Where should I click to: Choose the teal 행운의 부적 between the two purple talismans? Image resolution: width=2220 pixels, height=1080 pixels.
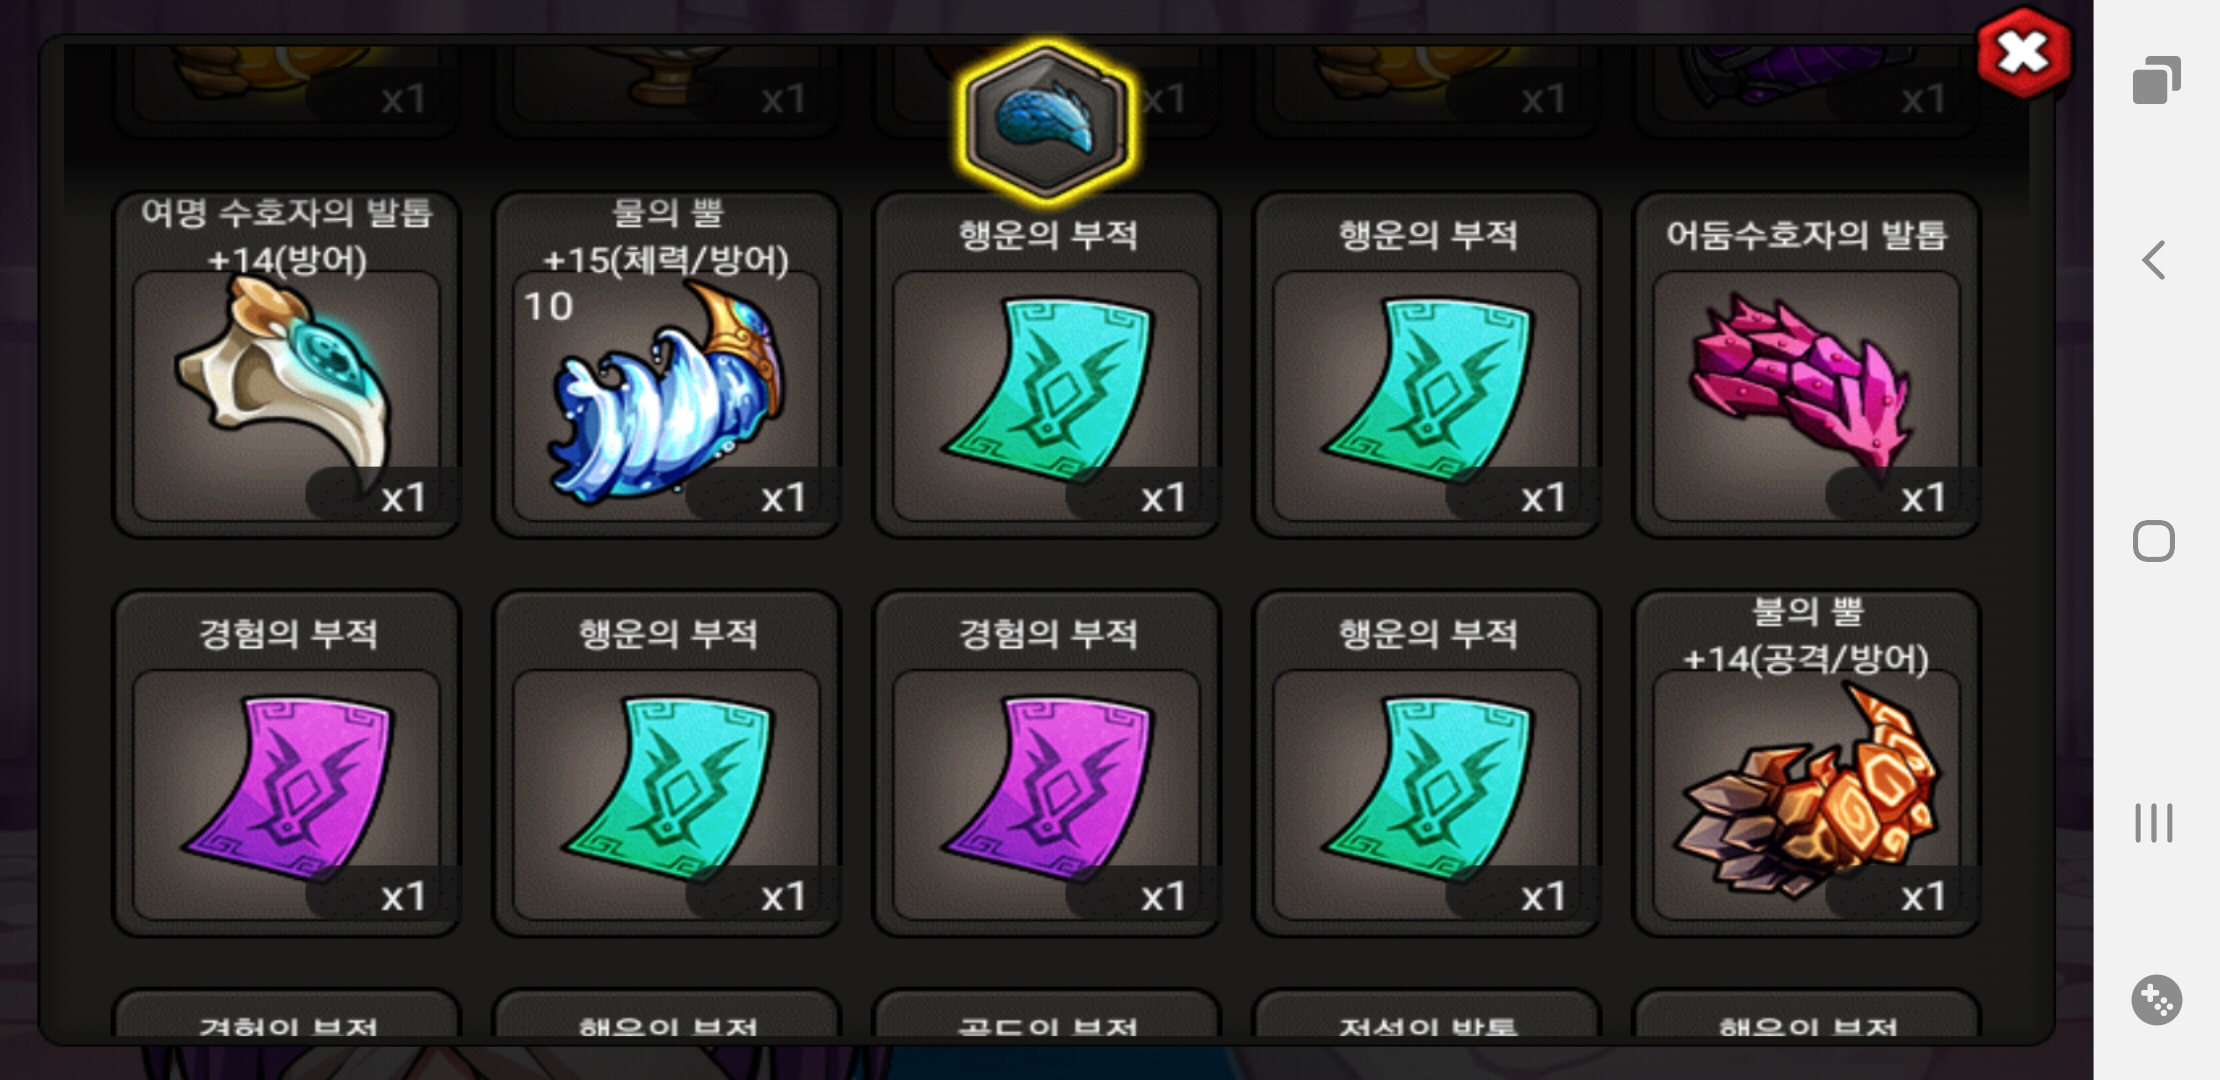(x=667, y=764)
